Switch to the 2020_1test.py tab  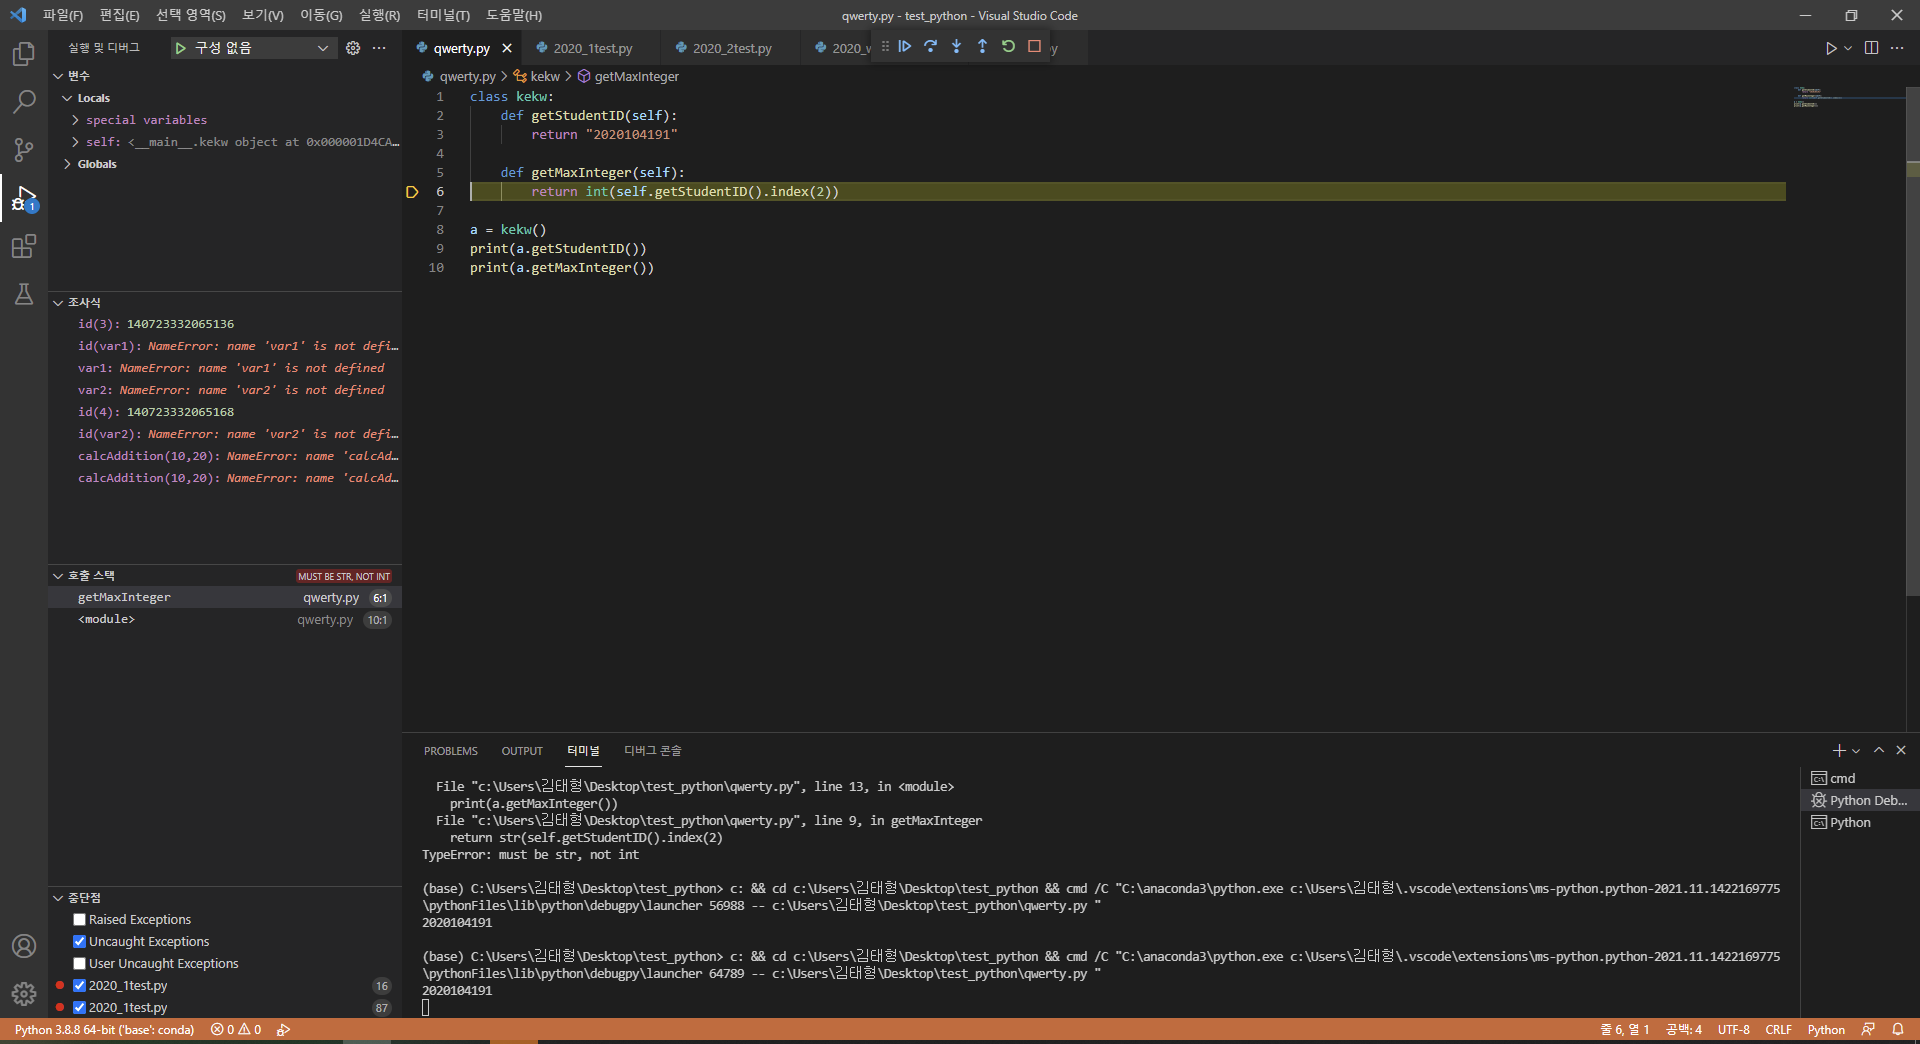point(591,48)
